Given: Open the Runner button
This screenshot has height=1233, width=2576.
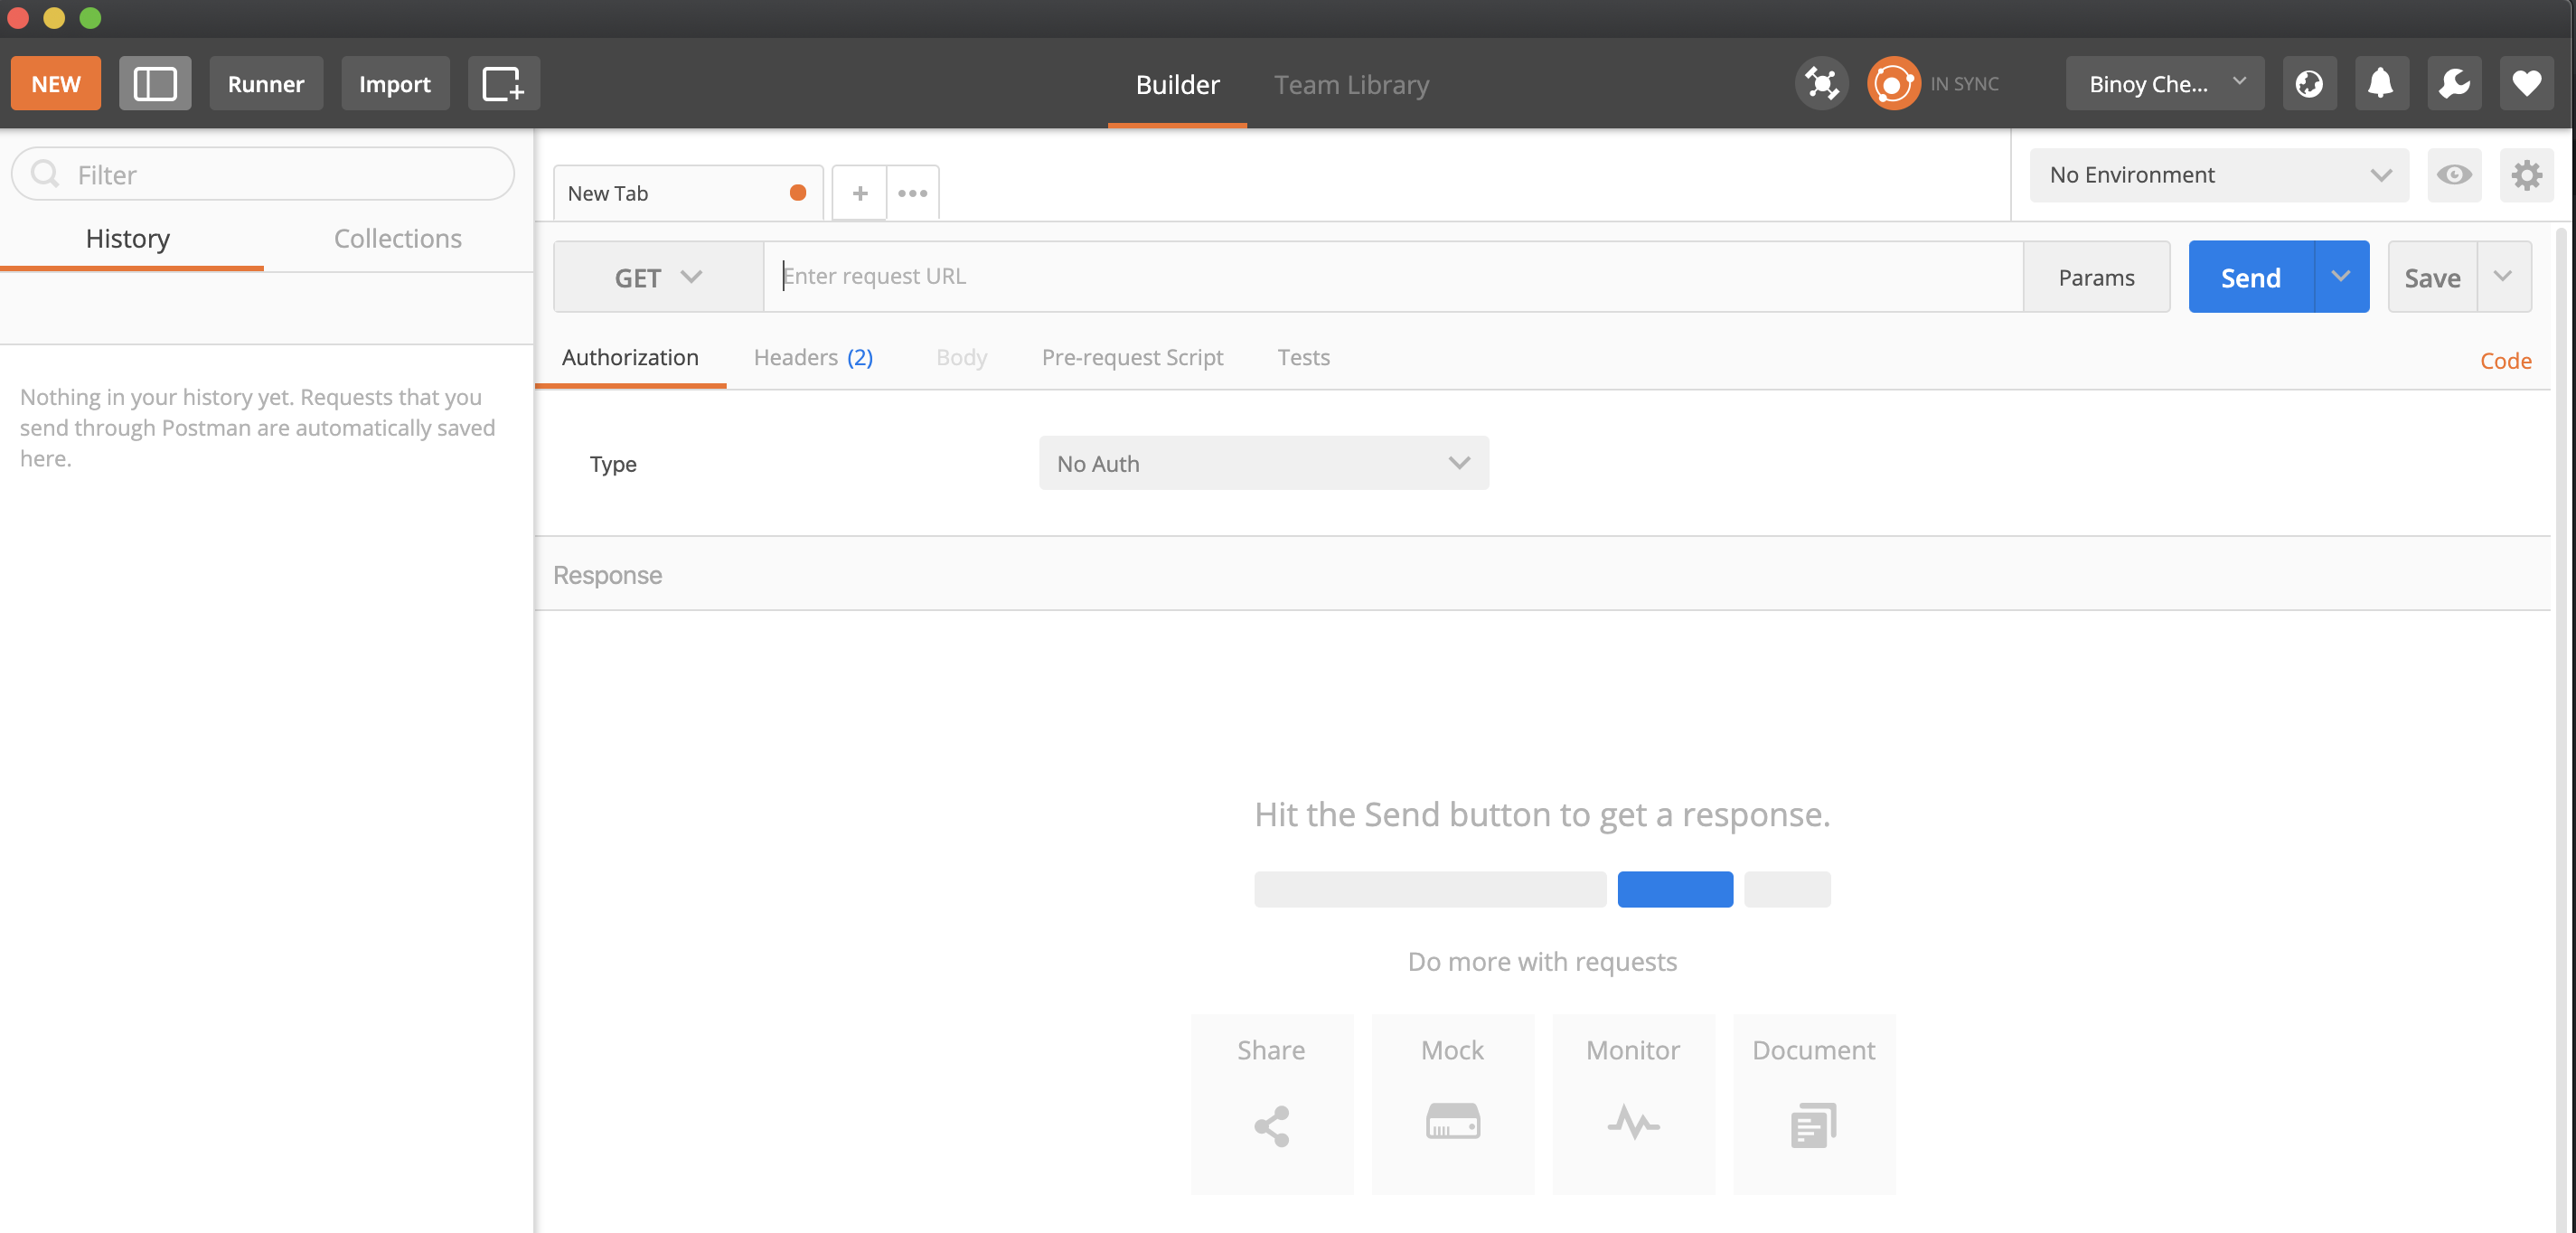Looking at the screenshot, I should click(x=266, y=84).
